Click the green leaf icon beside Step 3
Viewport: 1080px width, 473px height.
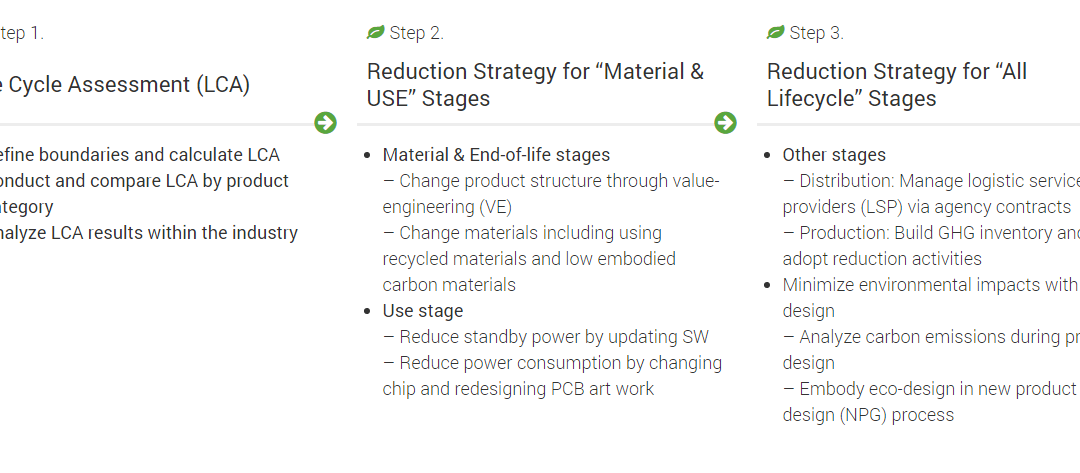pos(776,32)
